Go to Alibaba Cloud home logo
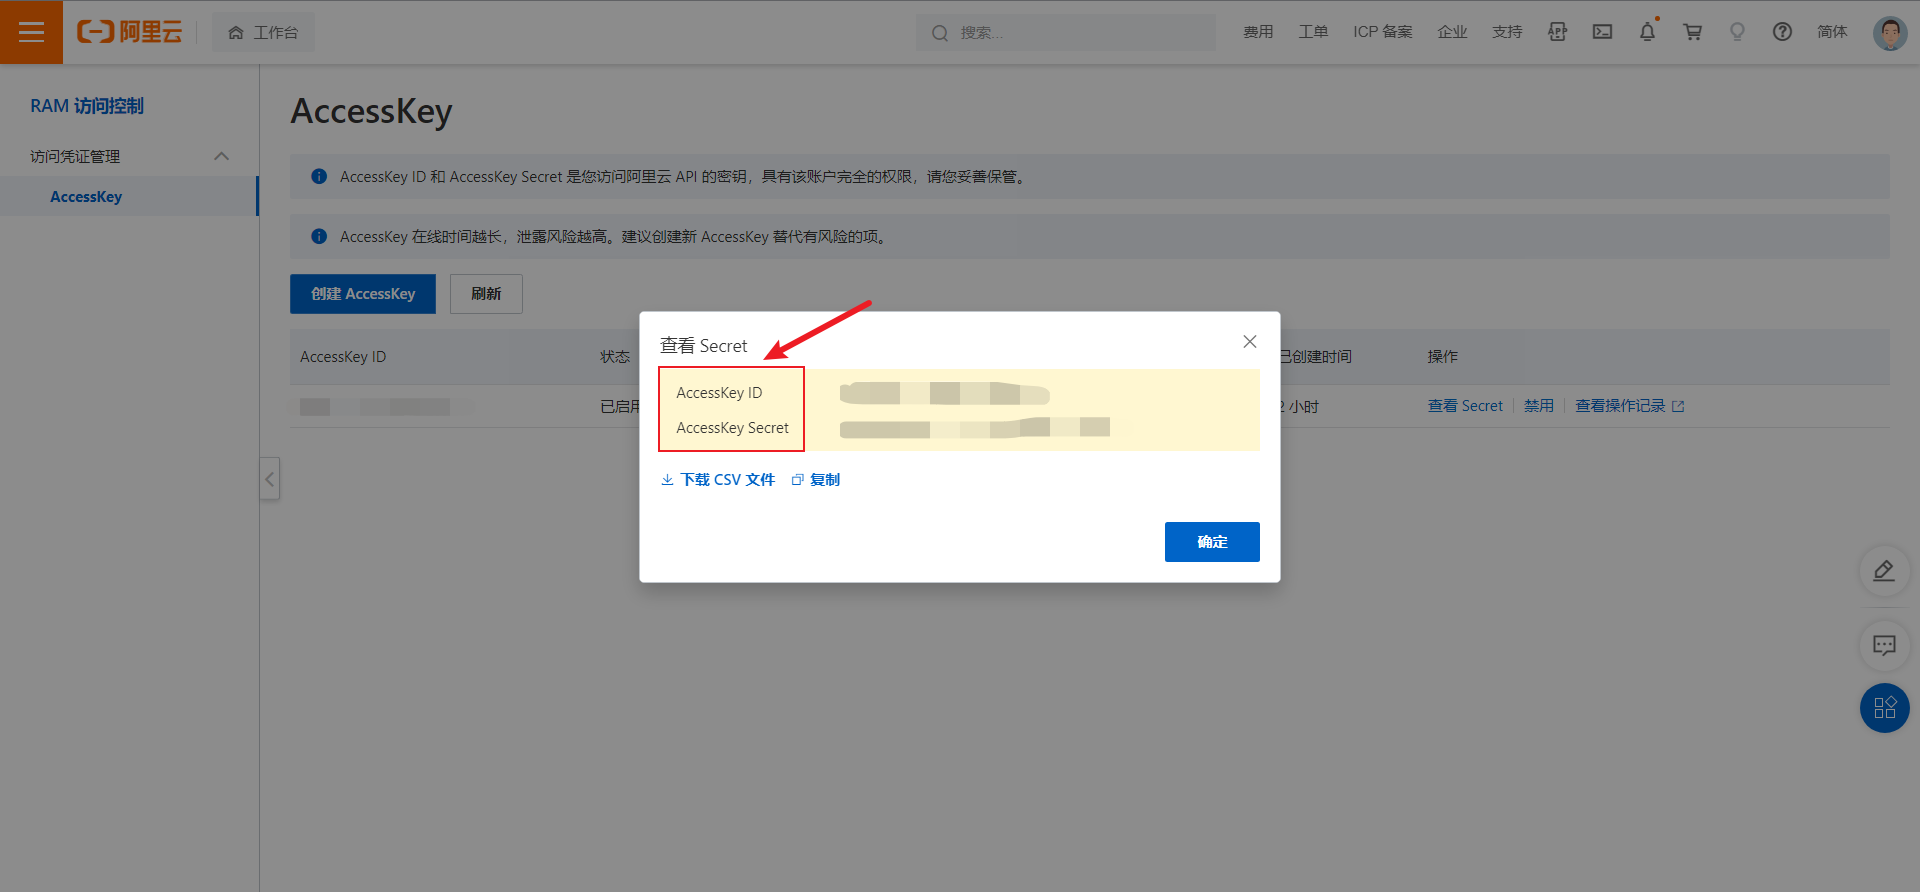Screen dimensions: 1920x892 [130, 32]
